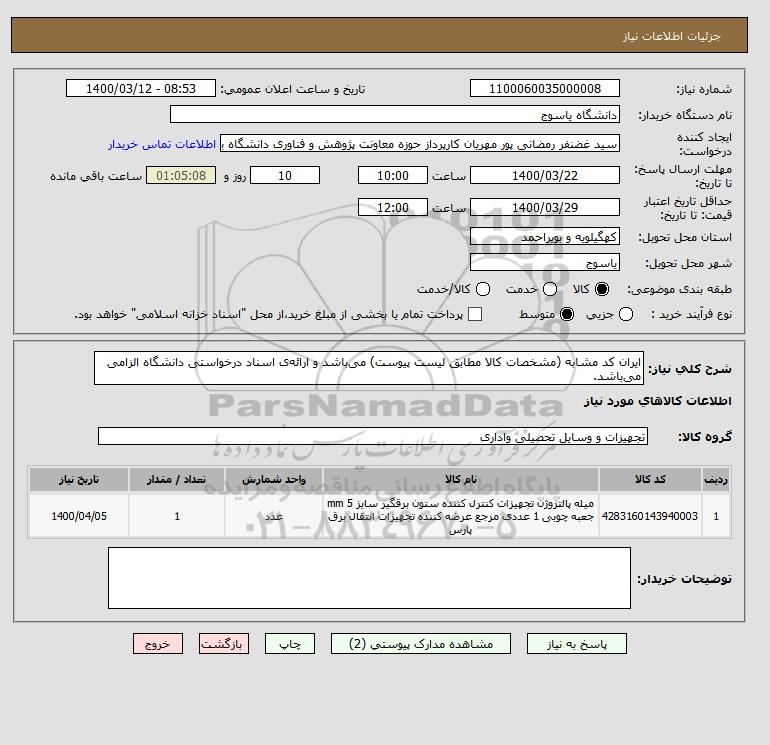Click the validity time field 12:00
The height and width of the screenshot is (745, 770).
pyautogui.click(x=392, y=207)
